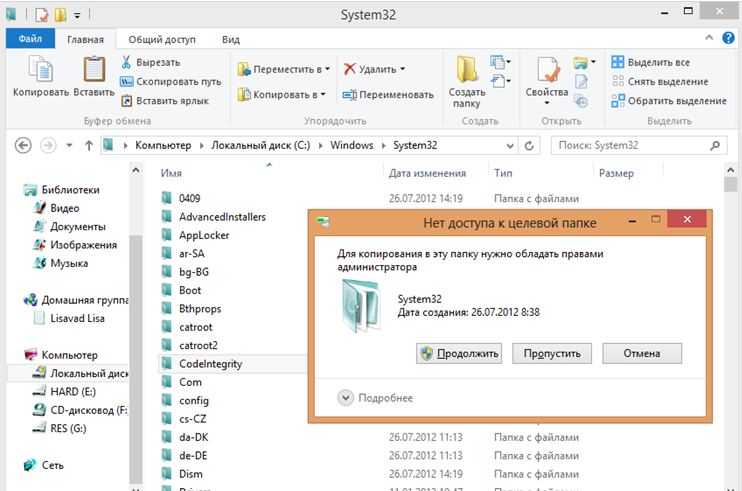
Task: Open the Move to (Переместить в) dropdown
Action: pos(283,70)
